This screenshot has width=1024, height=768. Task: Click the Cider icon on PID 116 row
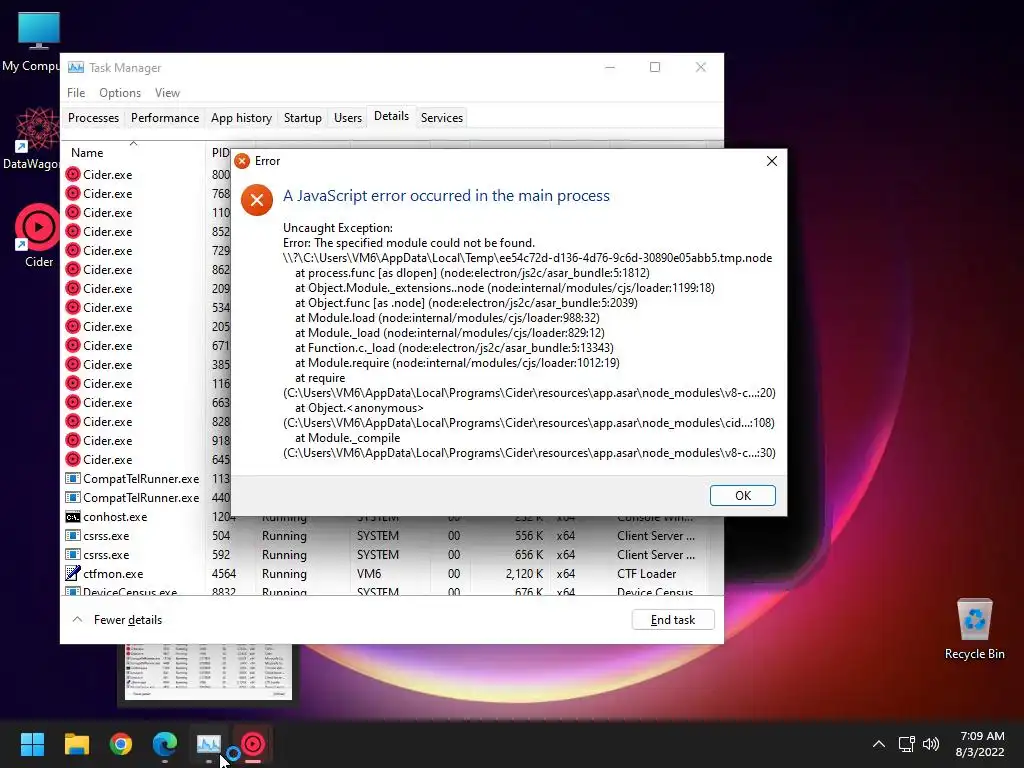[x=72, y=383]
